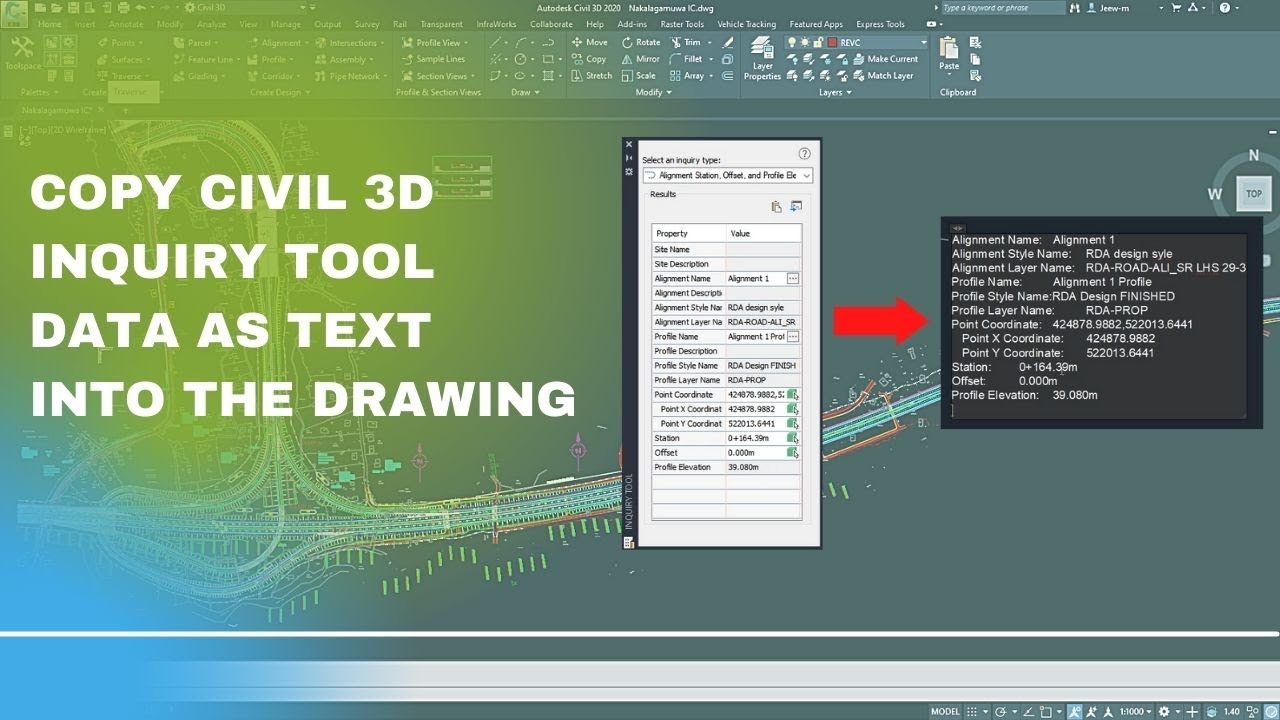1280x720 pixels.
Task: Toggle annotation visibility status icon
Action: [1075, 712]
